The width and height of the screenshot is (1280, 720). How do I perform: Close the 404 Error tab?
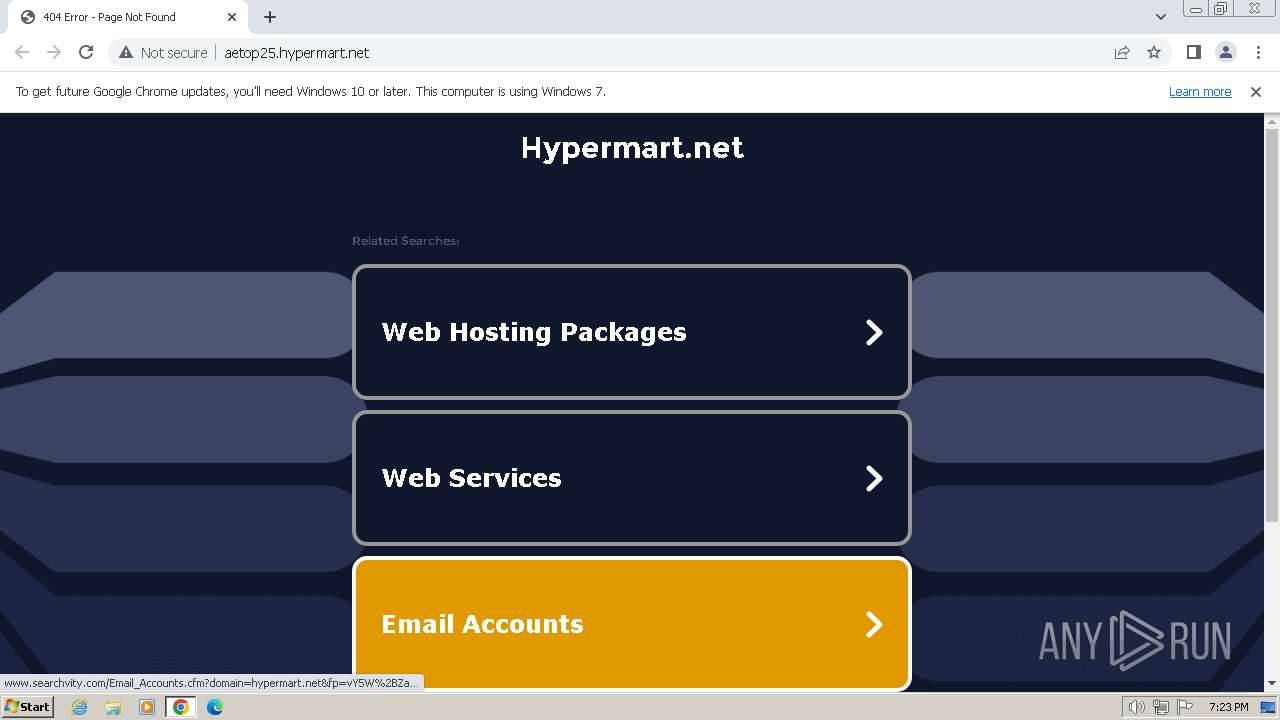point(232,17)
